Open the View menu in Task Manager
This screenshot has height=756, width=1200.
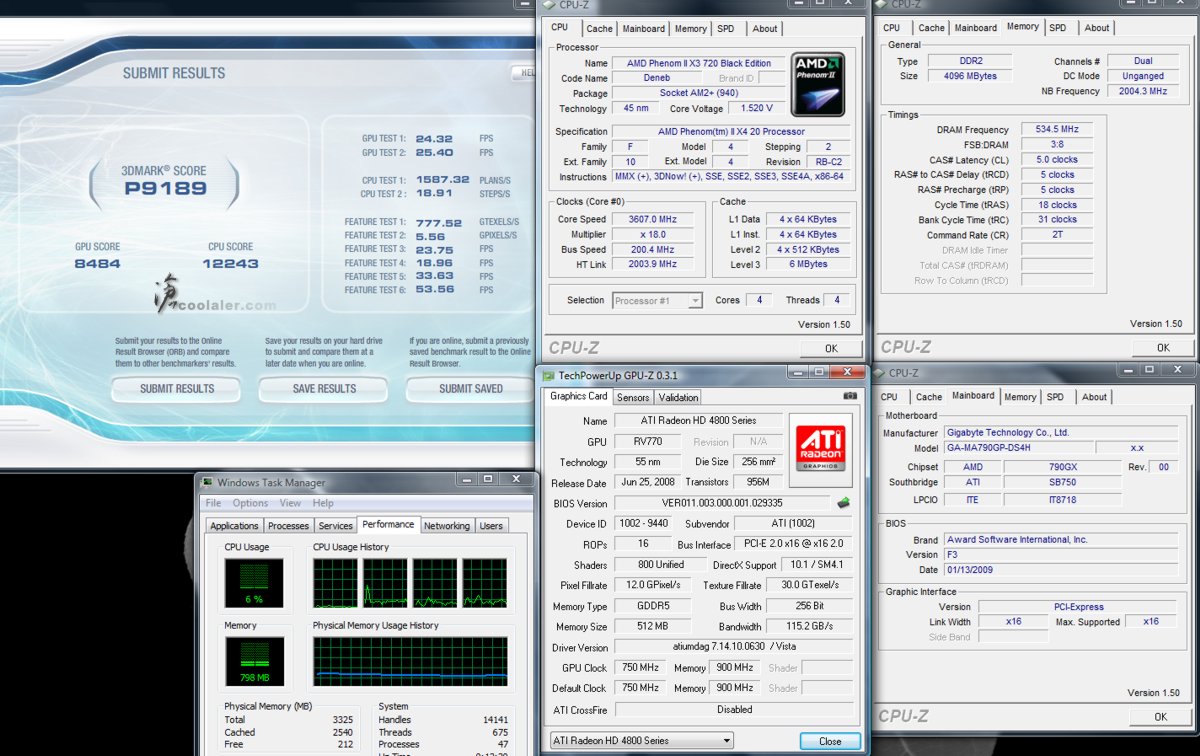pos(290,503)
